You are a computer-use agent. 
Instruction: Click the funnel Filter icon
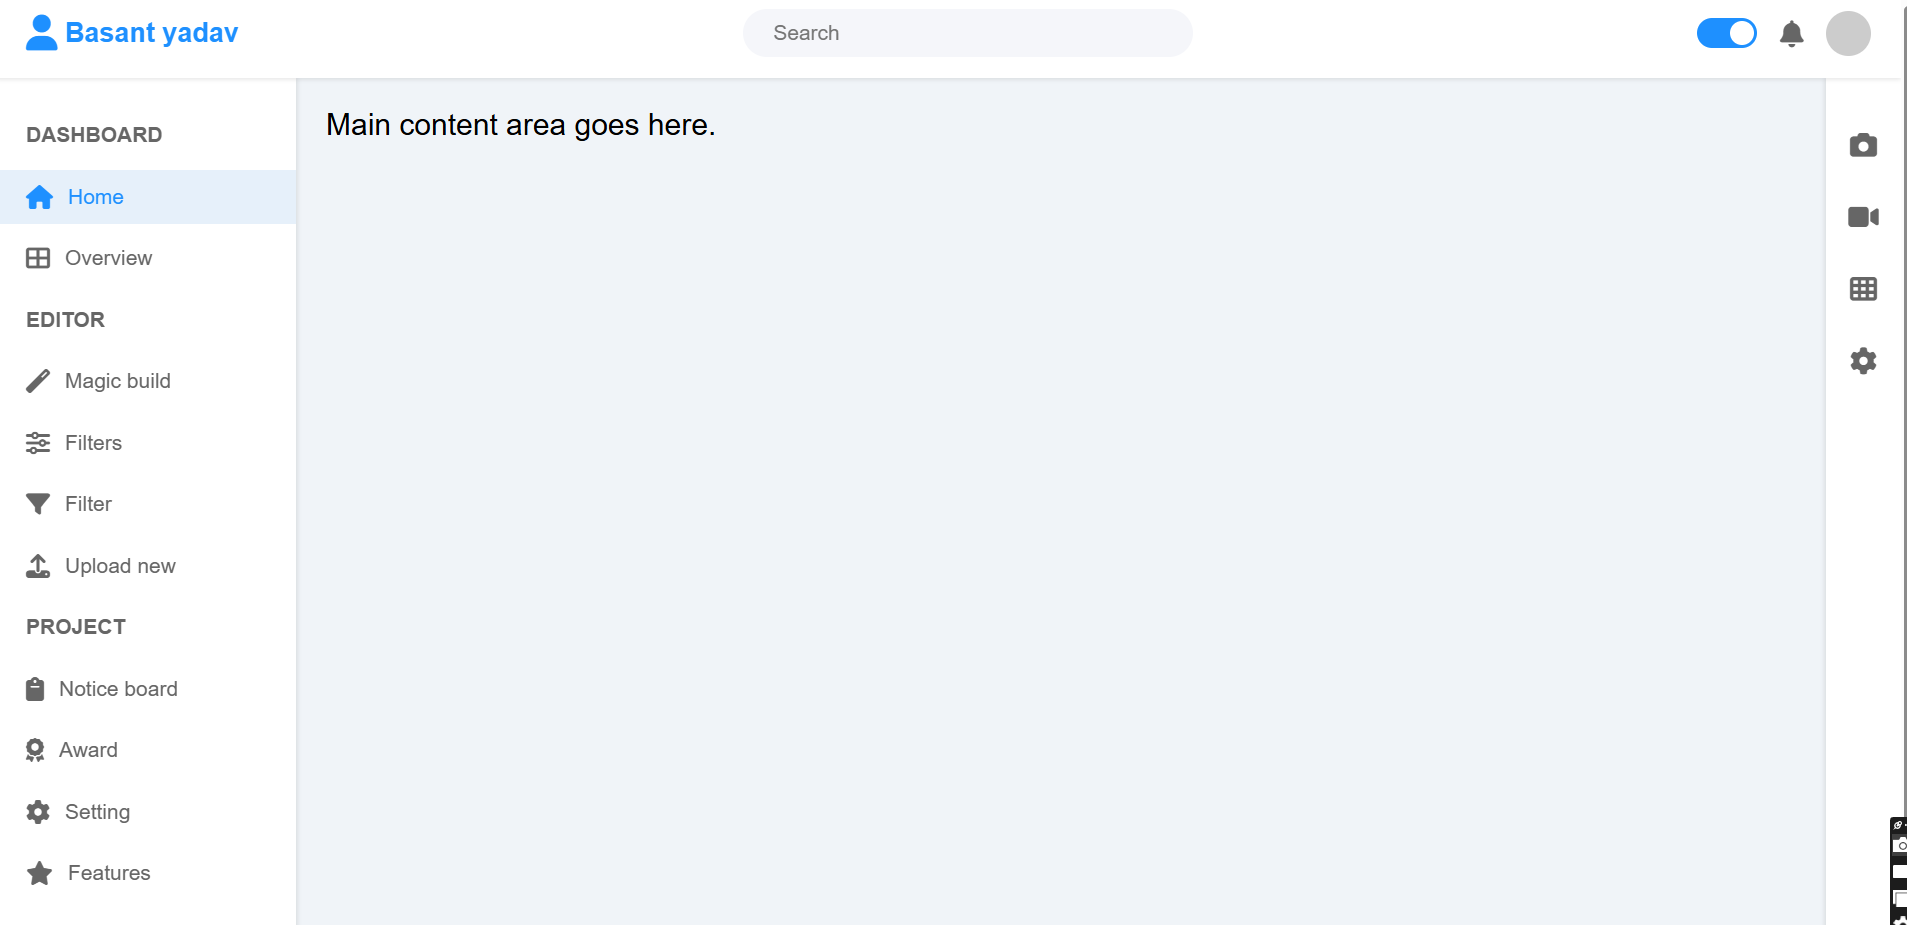coord(38,504)
